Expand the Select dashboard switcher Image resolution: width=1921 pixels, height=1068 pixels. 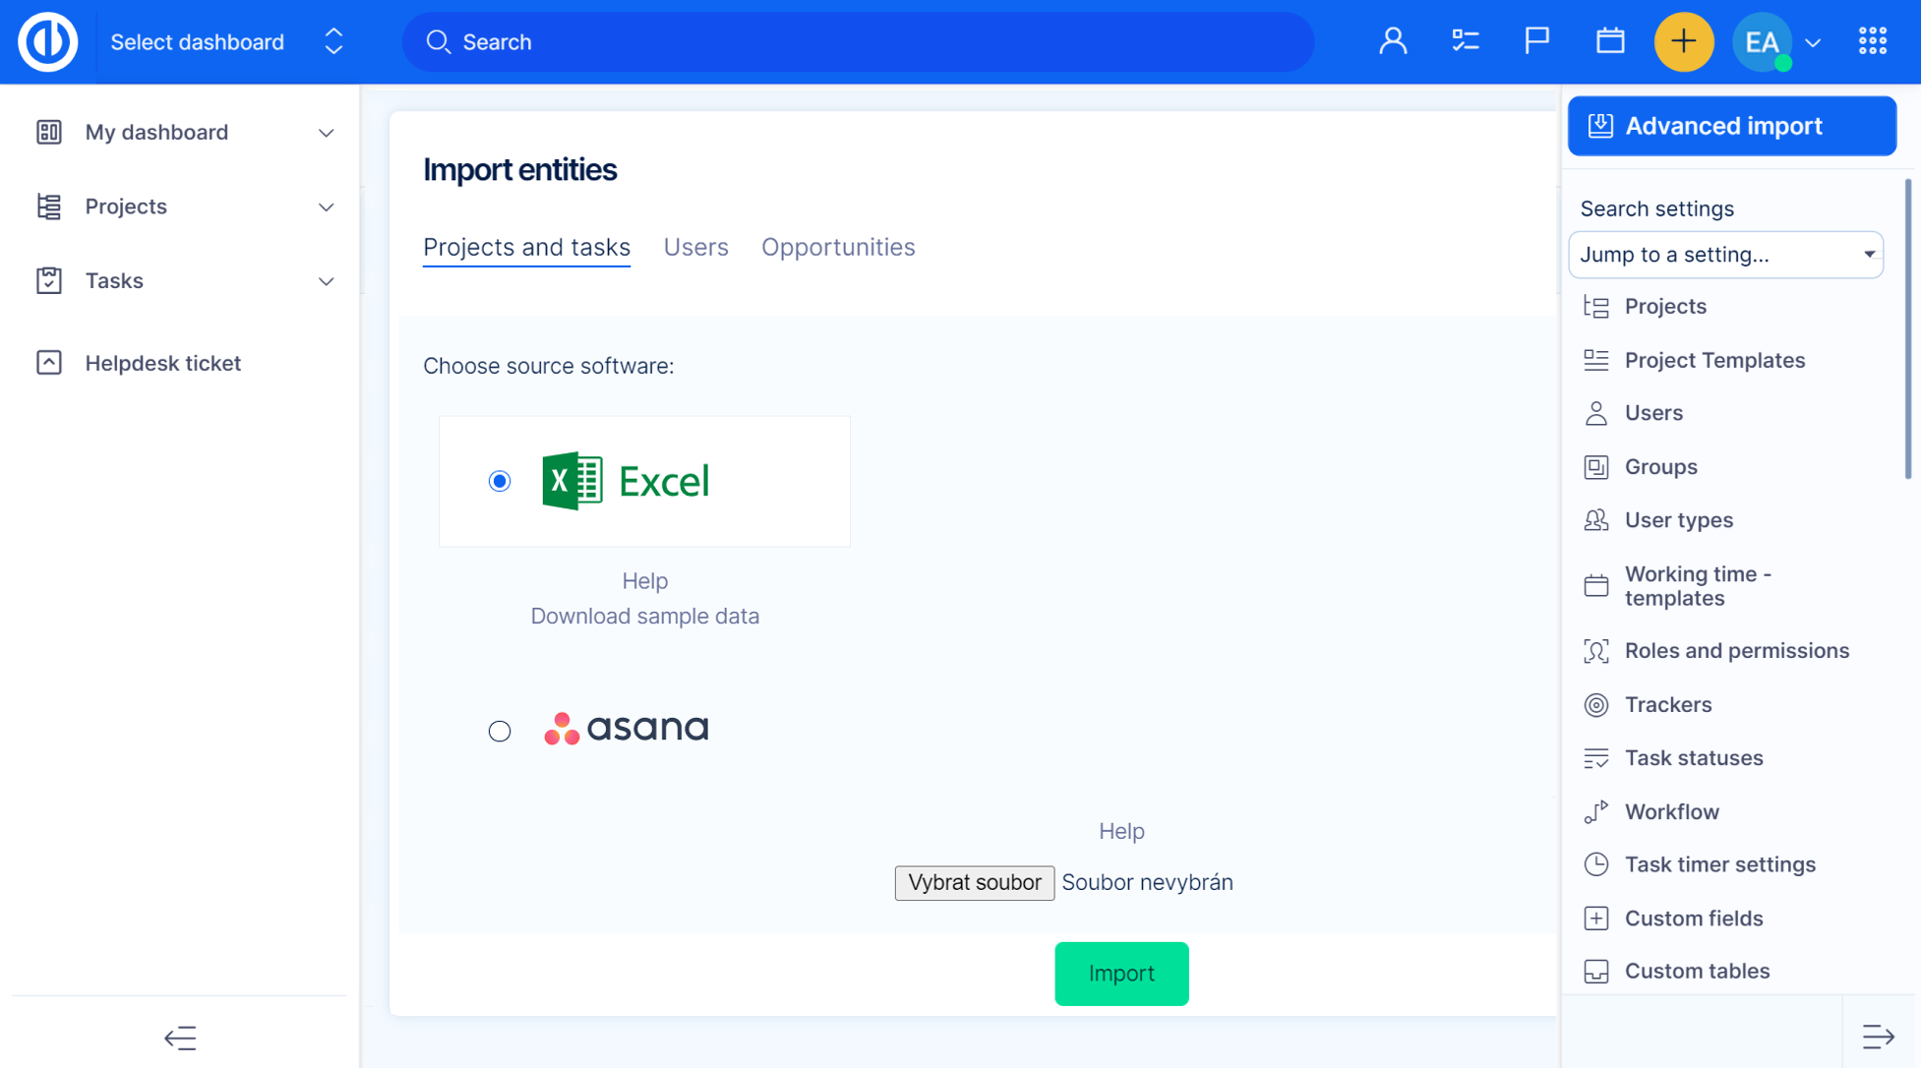pos(333,42)
